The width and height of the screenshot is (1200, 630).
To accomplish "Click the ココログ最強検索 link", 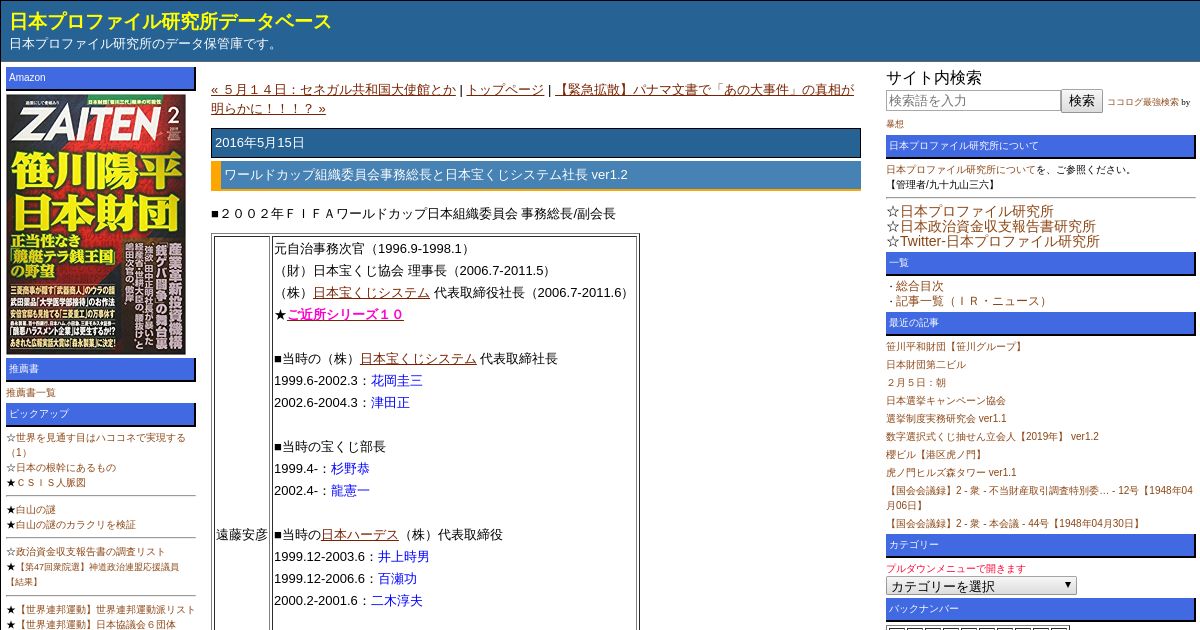I will [x=1143, y=102].
